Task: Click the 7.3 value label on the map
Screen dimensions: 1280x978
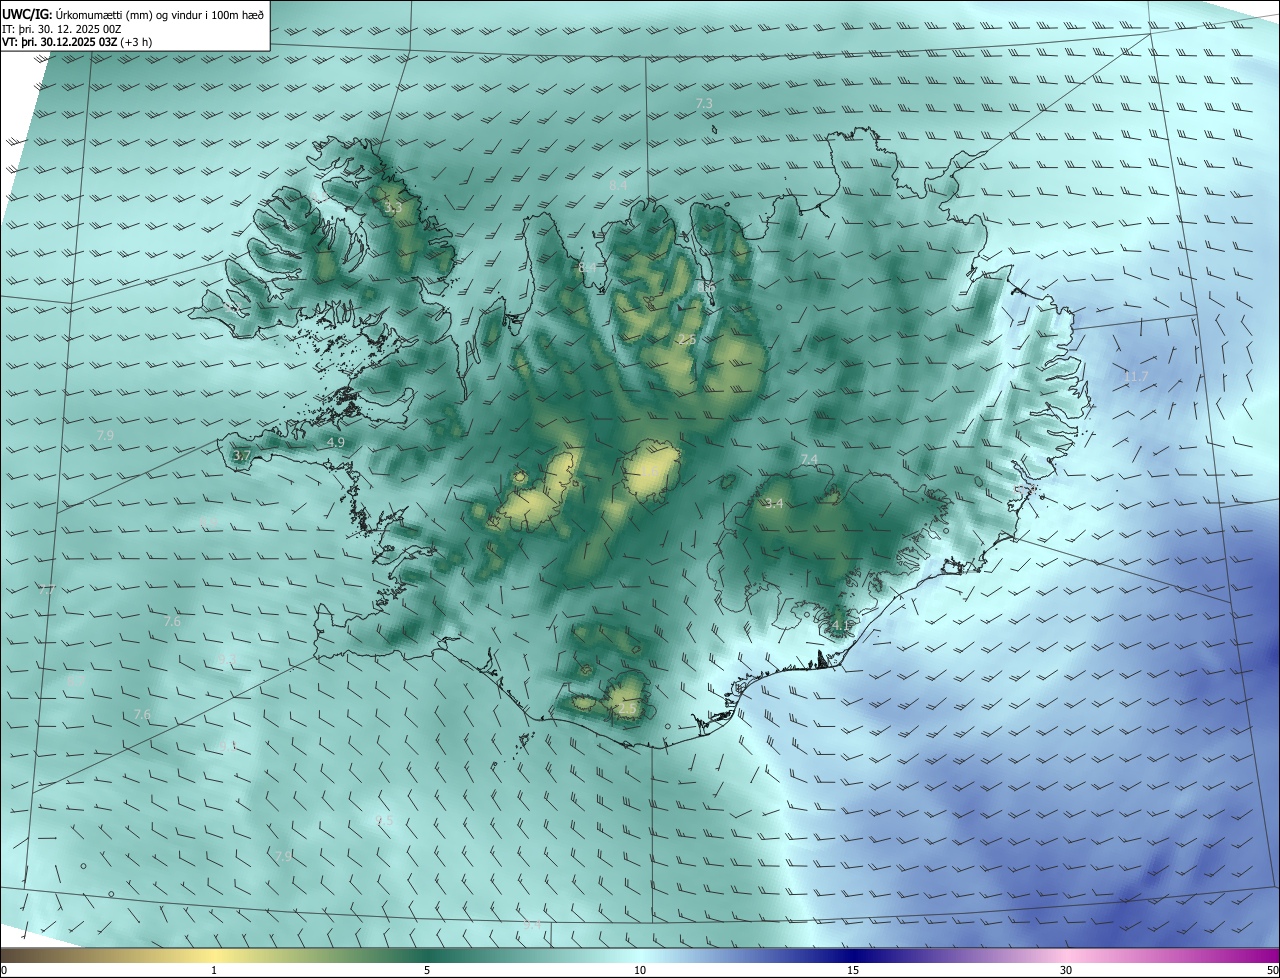Action: (704, 104)
